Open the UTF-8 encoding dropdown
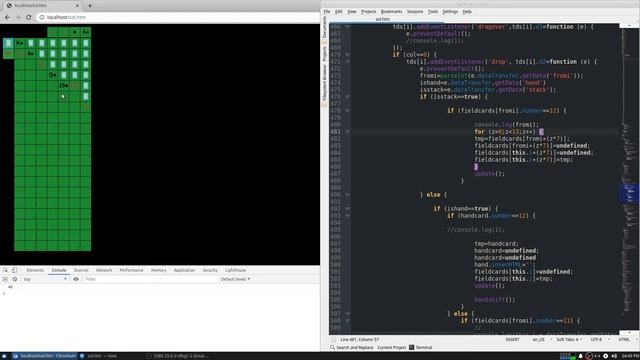Screen dimensions: 640x360 pyautogui.click(x=599, y=340)
